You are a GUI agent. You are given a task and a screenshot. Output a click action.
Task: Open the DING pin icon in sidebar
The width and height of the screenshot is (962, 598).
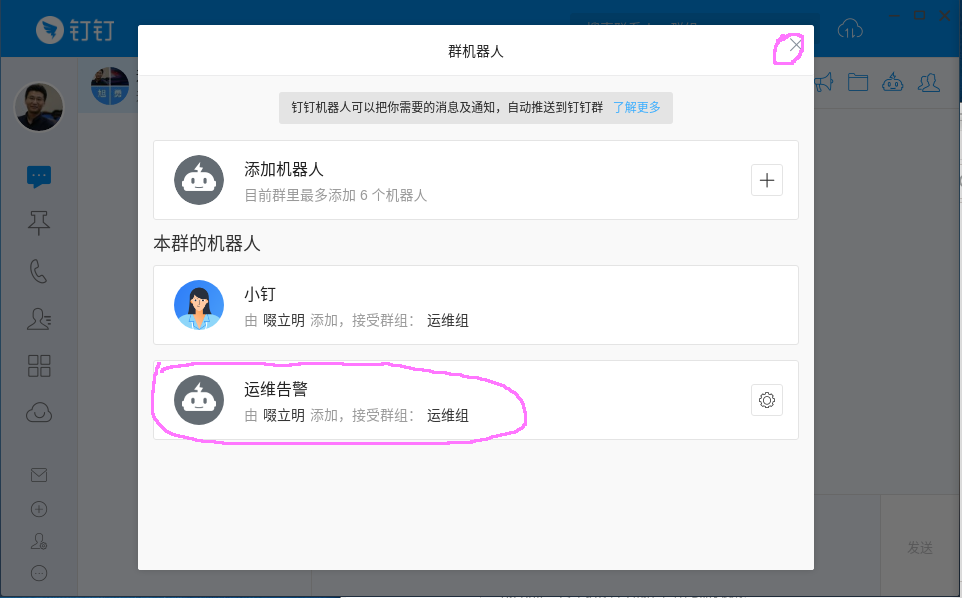tap(39, 224)
